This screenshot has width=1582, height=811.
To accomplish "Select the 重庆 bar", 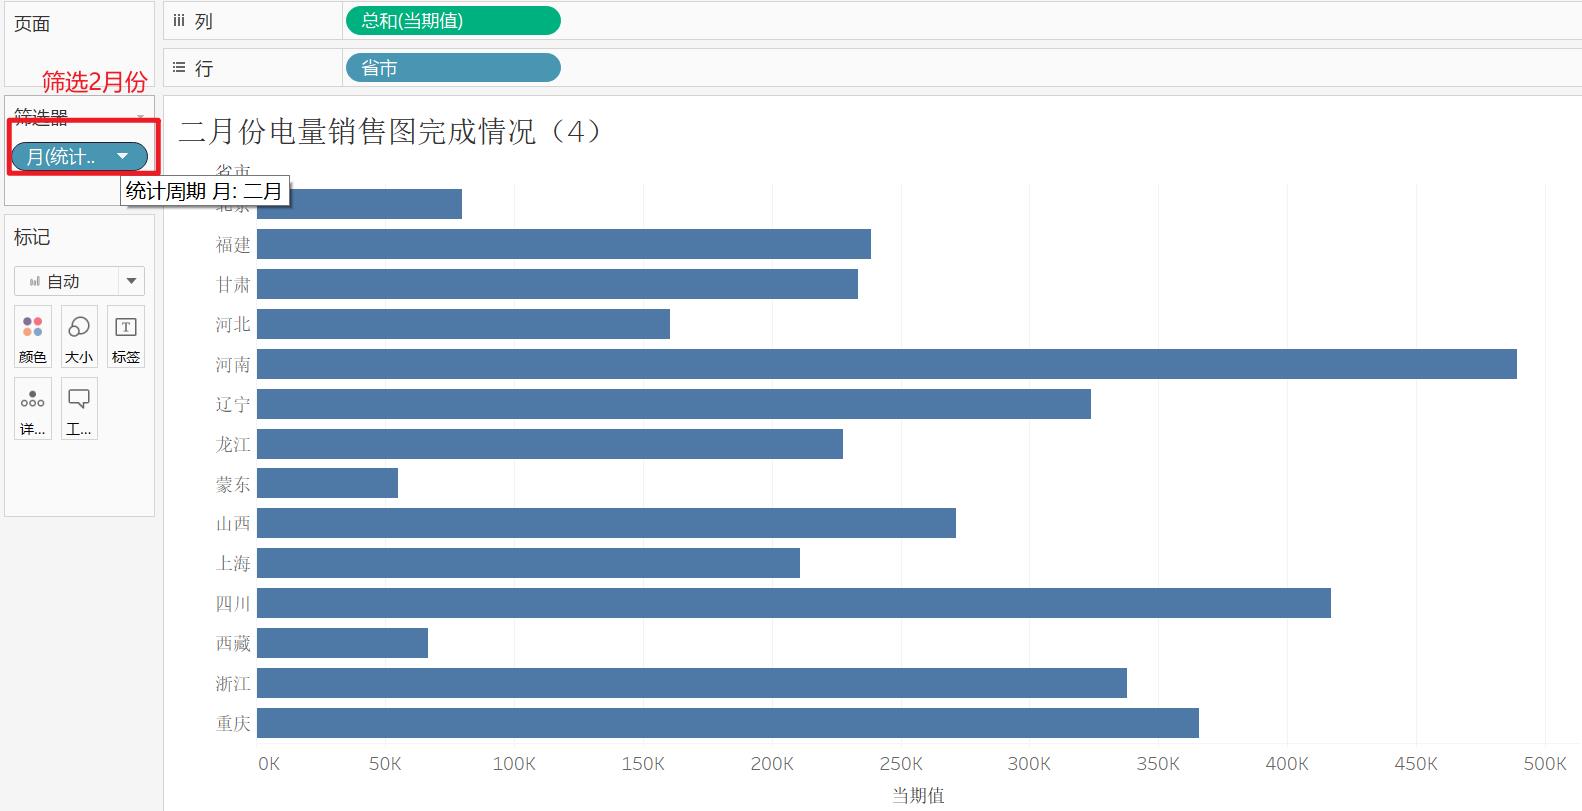I will tap(728, 723).
